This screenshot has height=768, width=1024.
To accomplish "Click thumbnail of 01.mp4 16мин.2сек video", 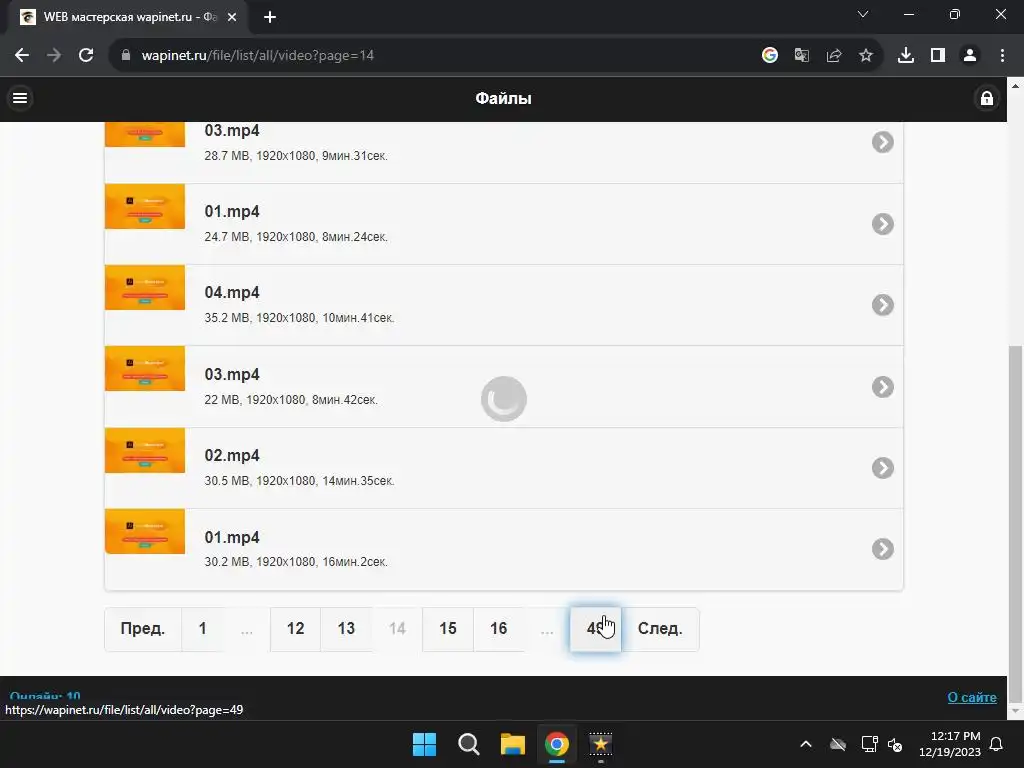I will click(145, 532).
